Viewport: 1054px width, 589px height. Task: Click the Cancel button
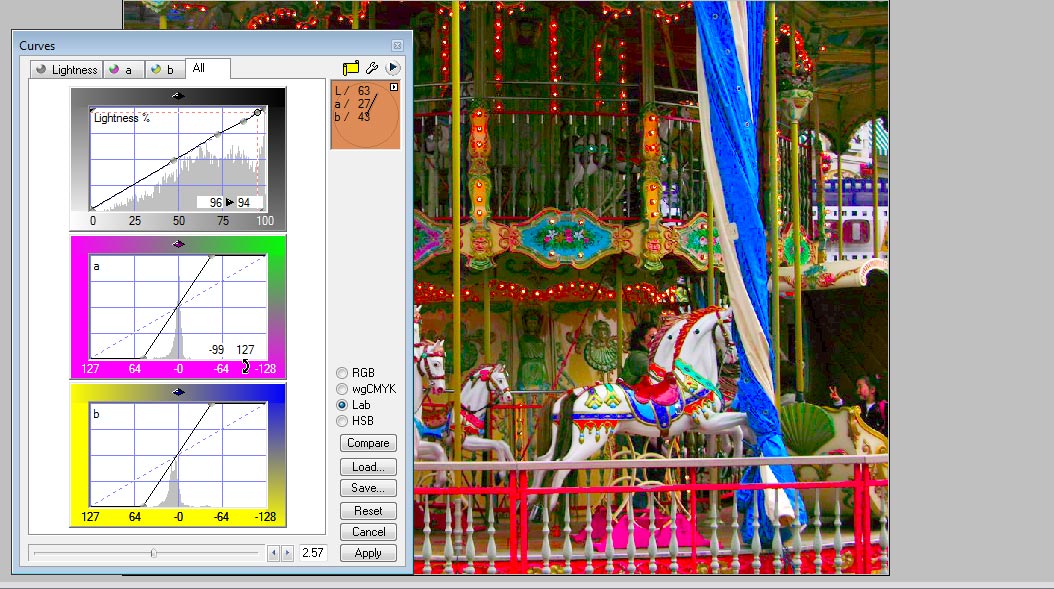click(x=368, y=532)
